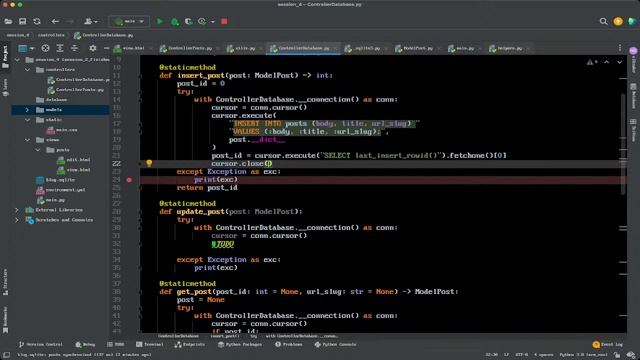Viewport: 640px width, 360px height.
Task: Collapse the posts folder in the tree
Action: pyautogui.click(x=38, y=150)
